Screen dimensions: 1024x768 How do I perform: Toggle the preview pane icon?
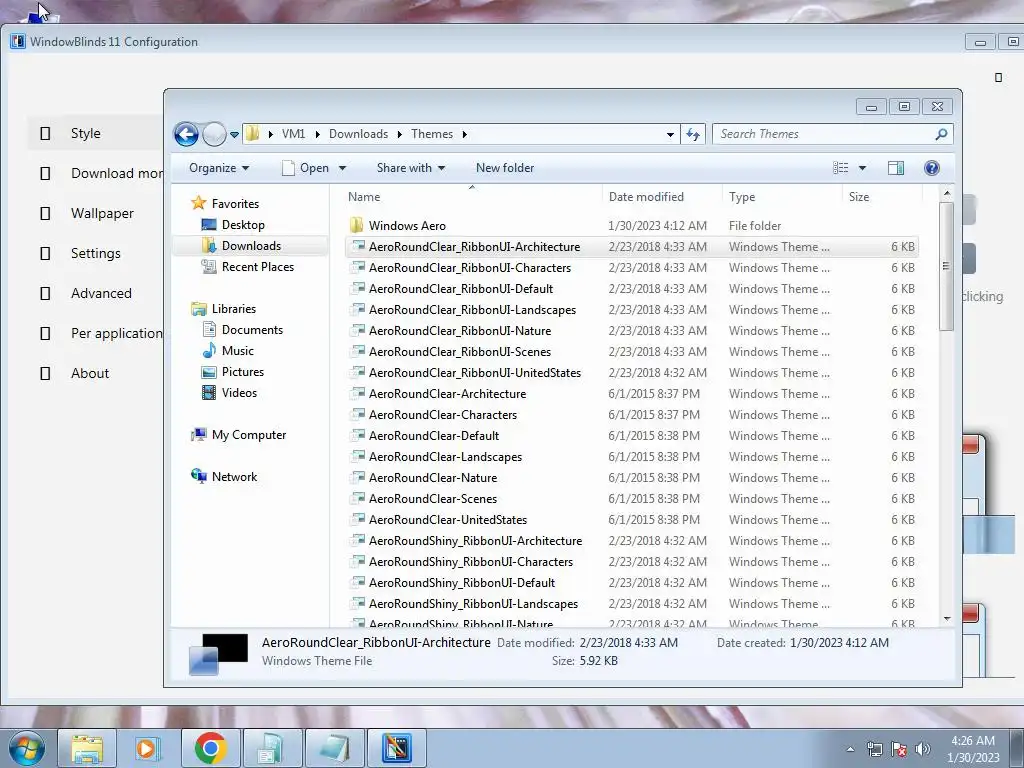tap(896, 168)
